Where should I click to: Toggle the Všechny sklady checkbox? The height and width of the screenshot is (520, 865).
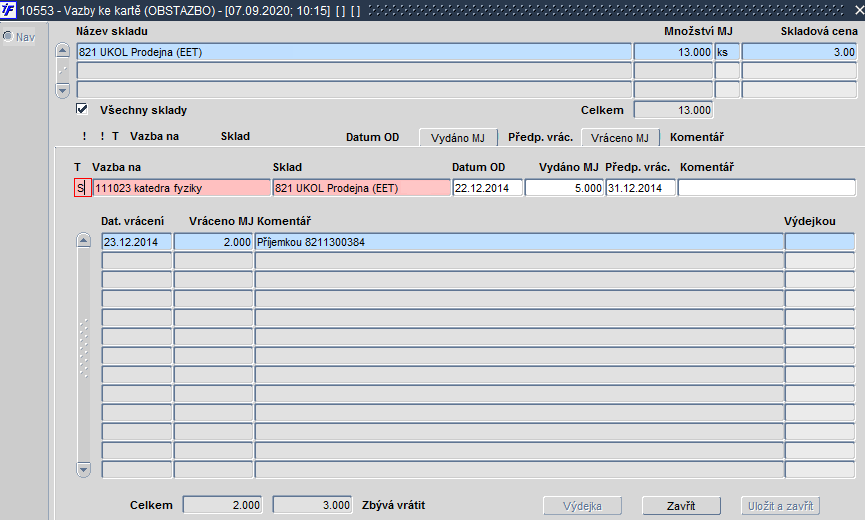click(82, 109)
